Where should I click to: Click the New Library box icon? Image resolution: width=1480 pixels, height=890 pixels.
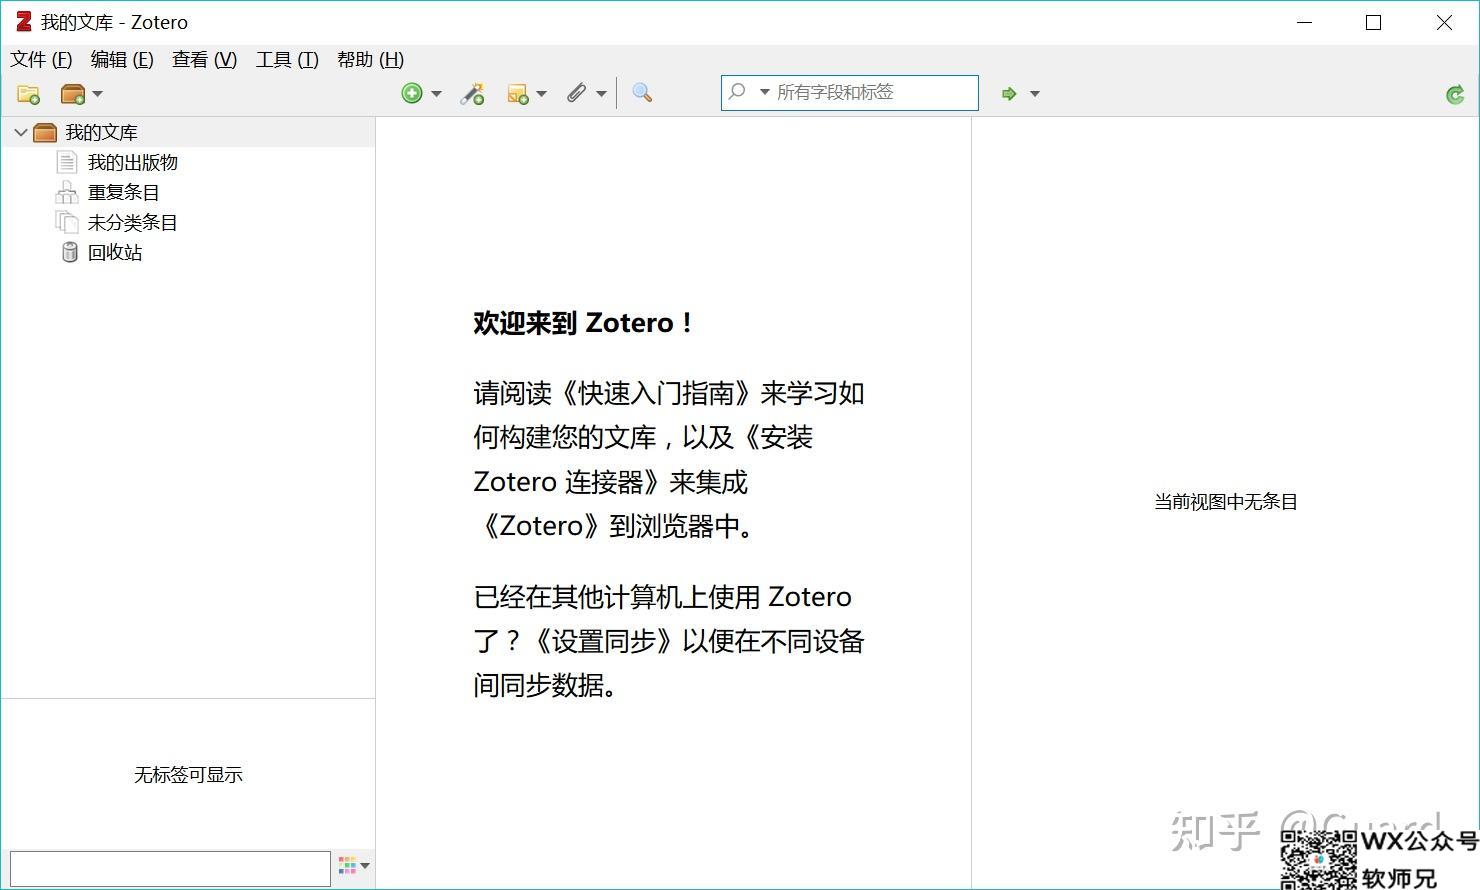(72, 94)
